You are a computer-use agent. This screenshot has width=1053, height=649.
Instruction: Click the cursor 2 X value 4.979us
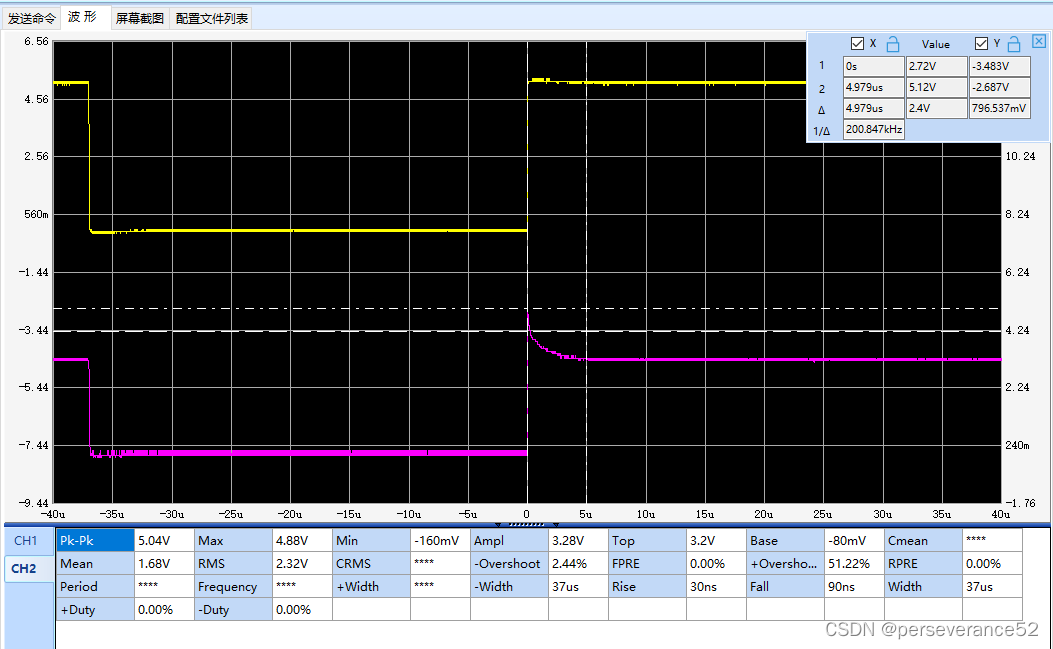pyautogui.click(x=874, y=87)
